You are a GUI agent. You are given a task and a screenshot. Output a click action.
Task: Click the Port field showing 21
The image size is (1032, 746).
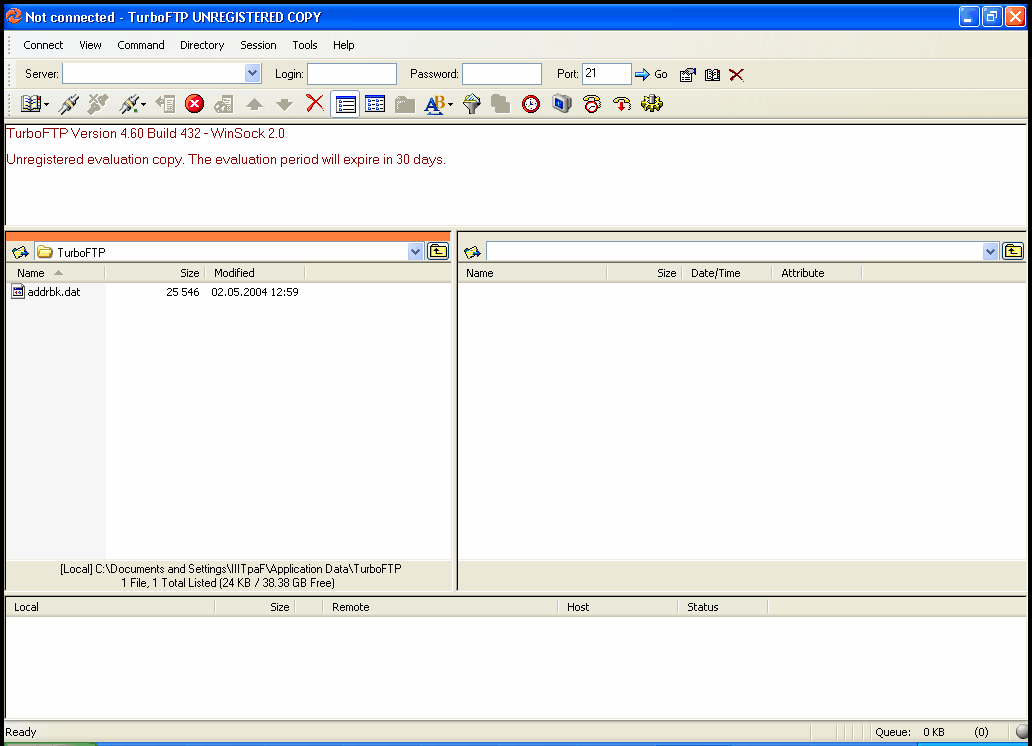tap(607, 74)
